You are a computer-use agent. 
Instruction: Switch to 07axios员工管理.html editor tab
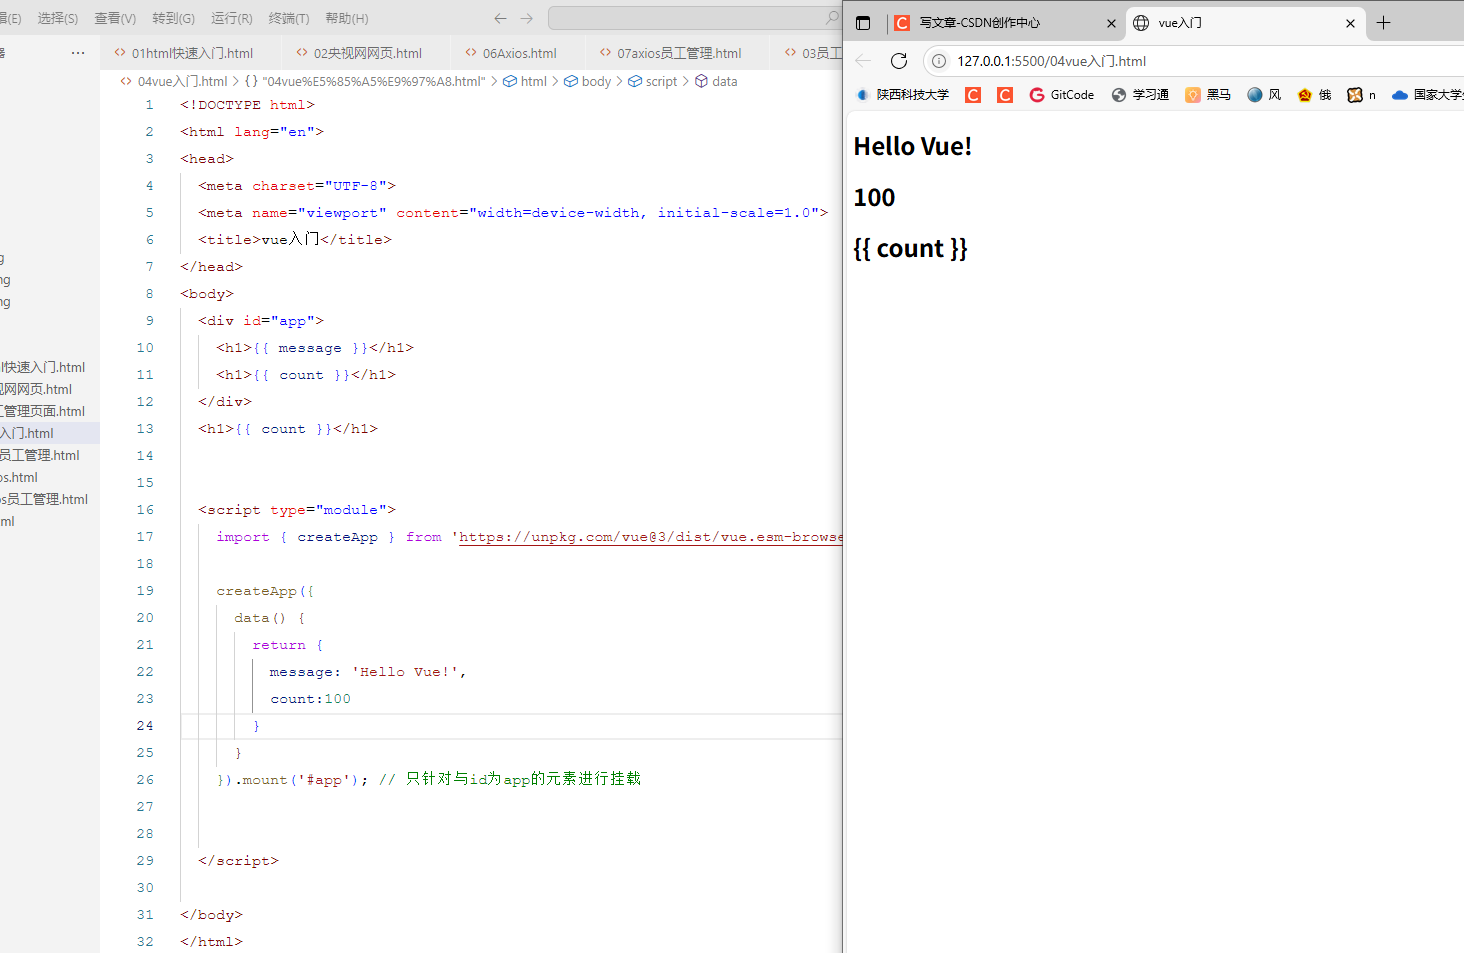point(671,53)
